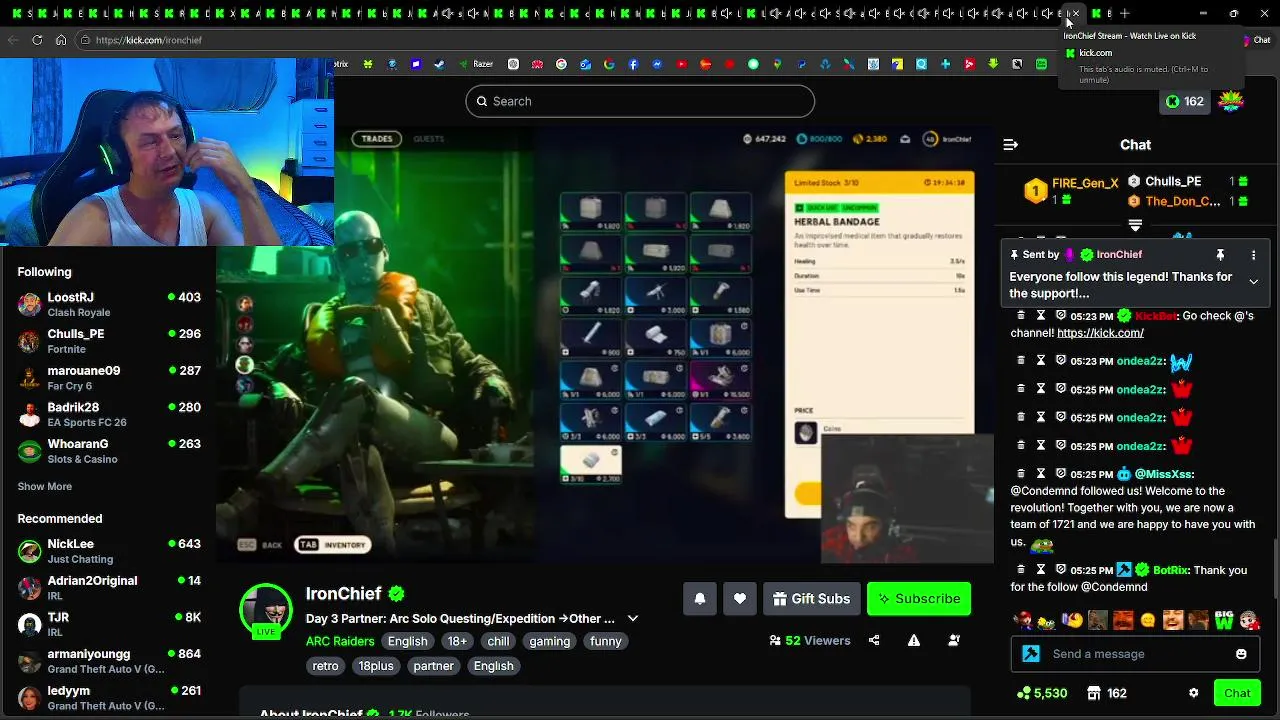The image size is (1280, 720).
Task: Open the YouTube bookmark
Action: [x=682, y=64]
